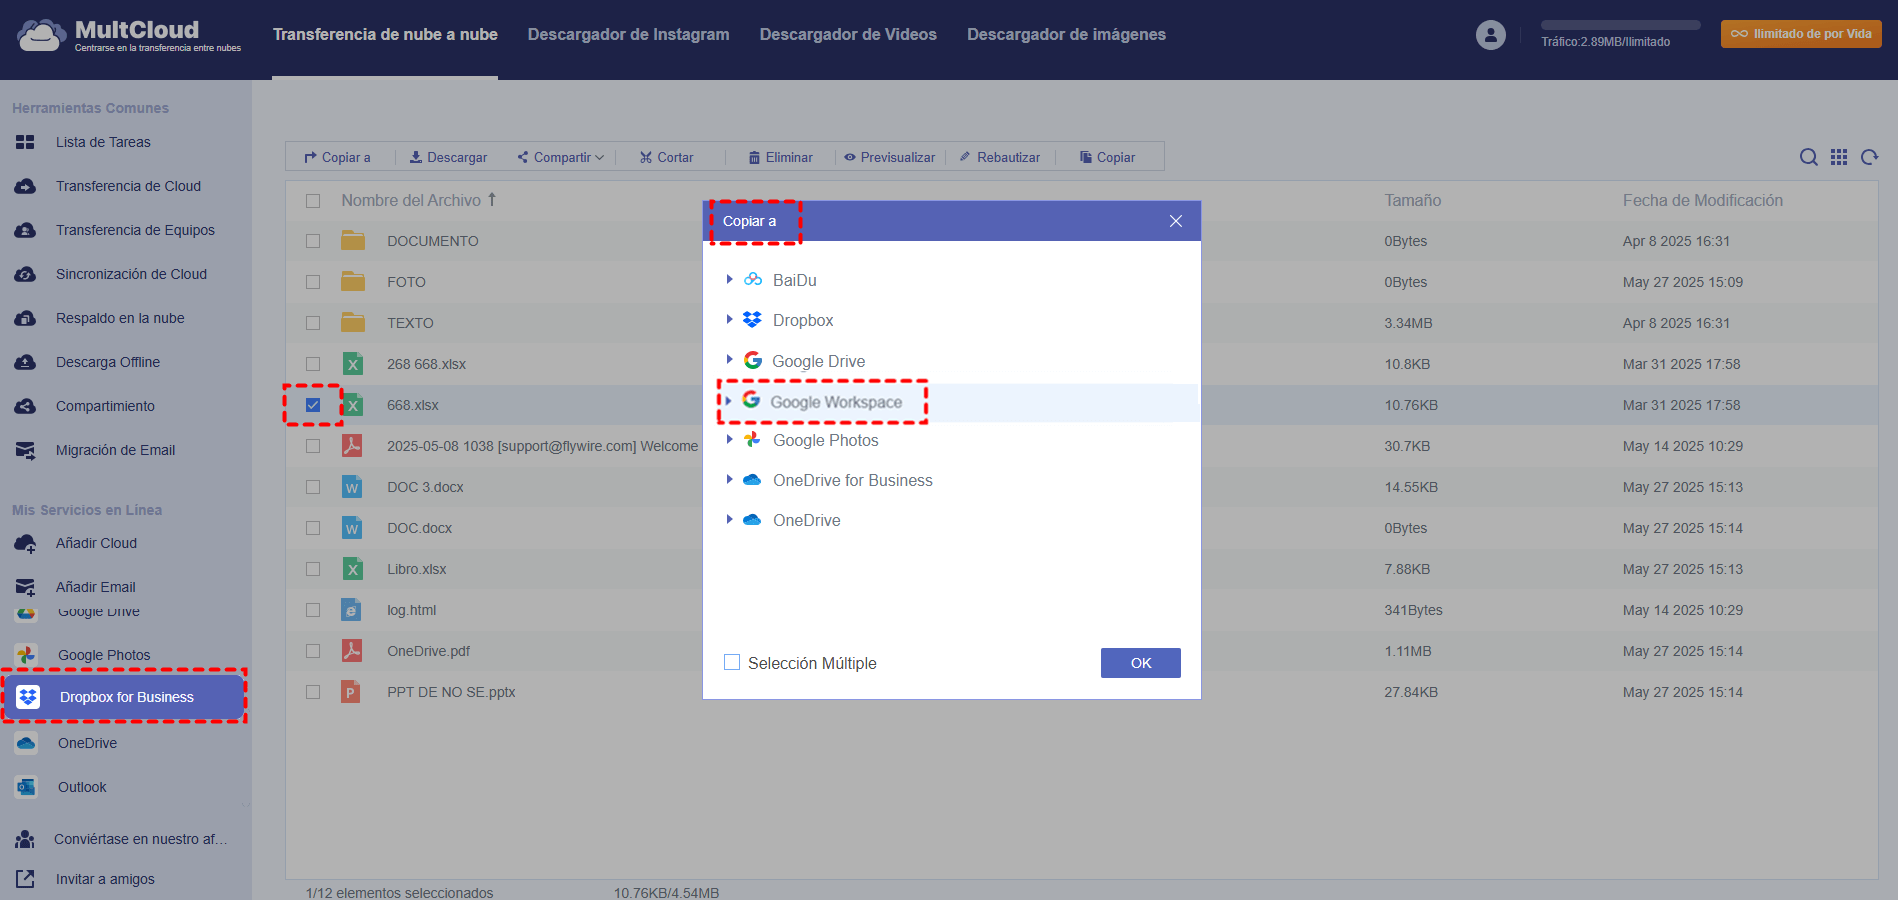Close the Copiar a dialog

[x=1176, y=221]
